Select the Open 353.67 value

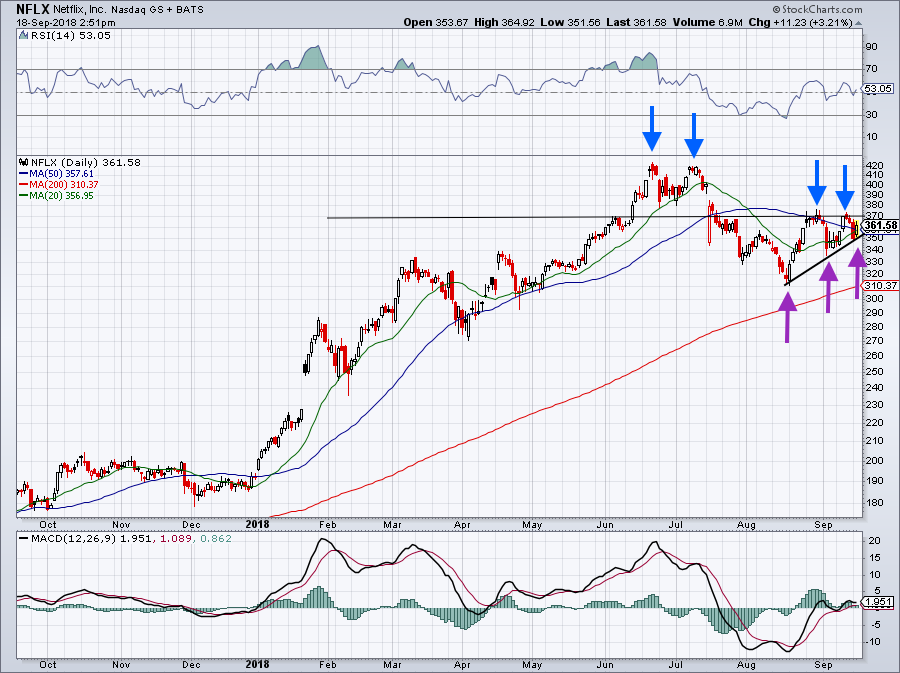click(436, 22)
